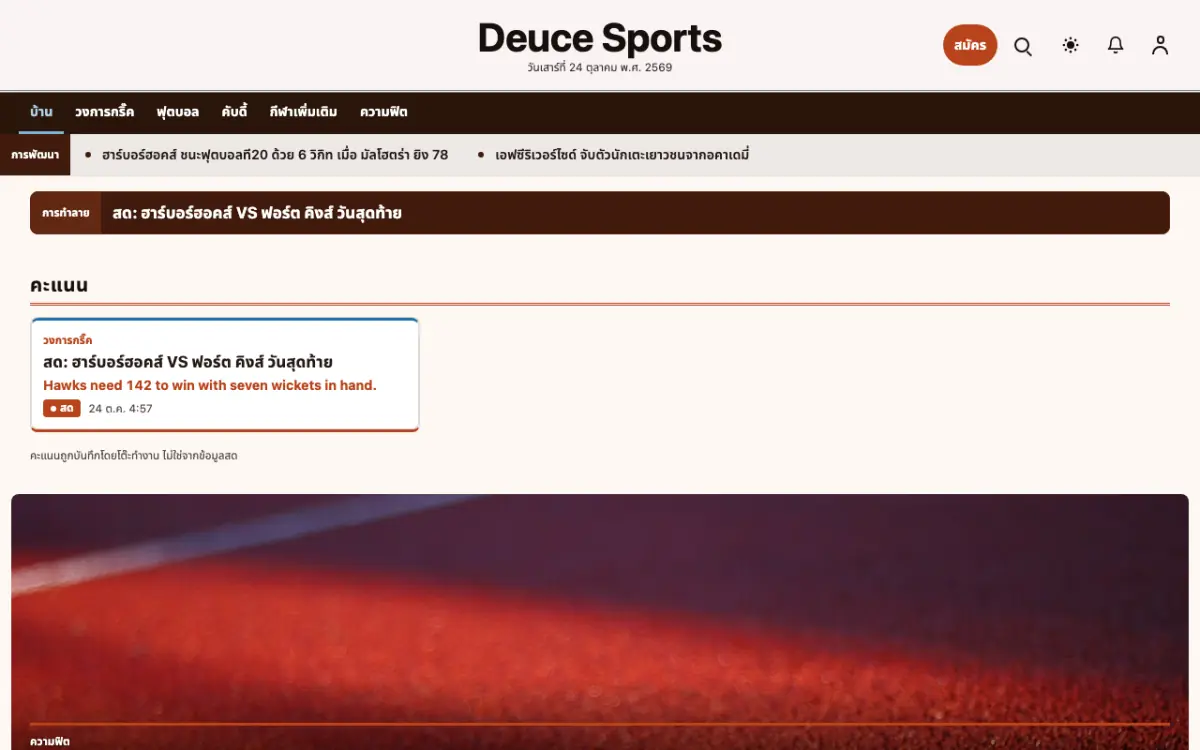Click the date วันเสาร์ที่ 24 ตุลาคม พ.ศ. 2569
Screen dimensions: 1200x750
pos(600,68)
